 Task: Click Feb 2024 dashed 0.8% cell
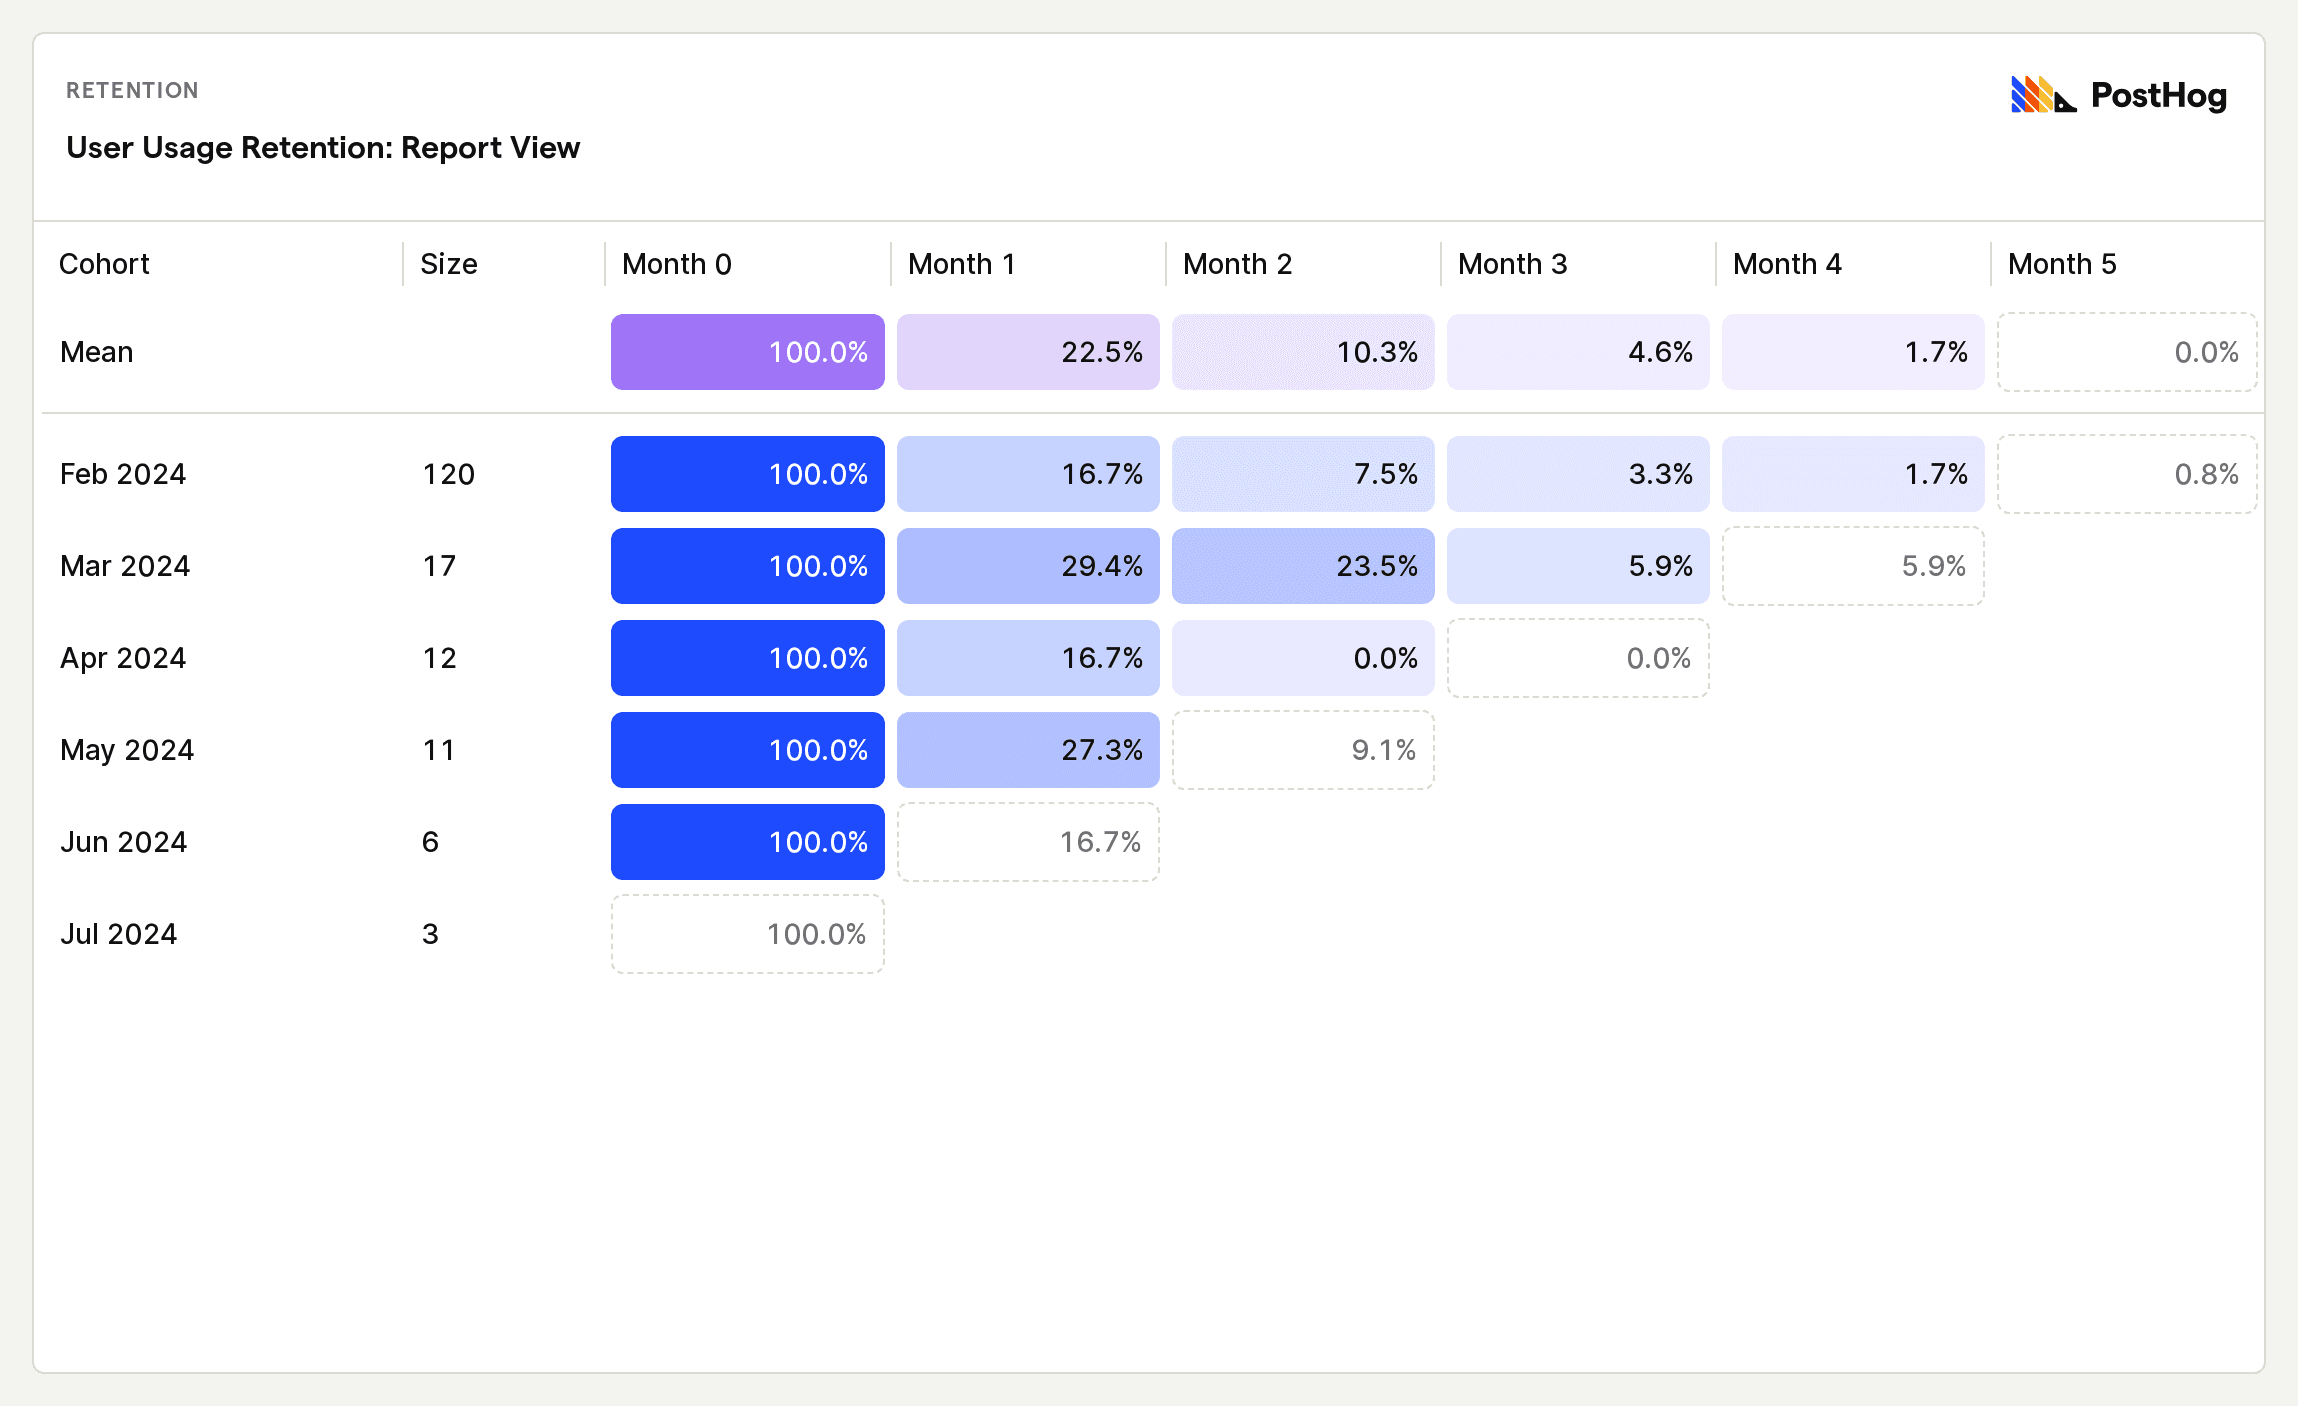point(2127,474)
